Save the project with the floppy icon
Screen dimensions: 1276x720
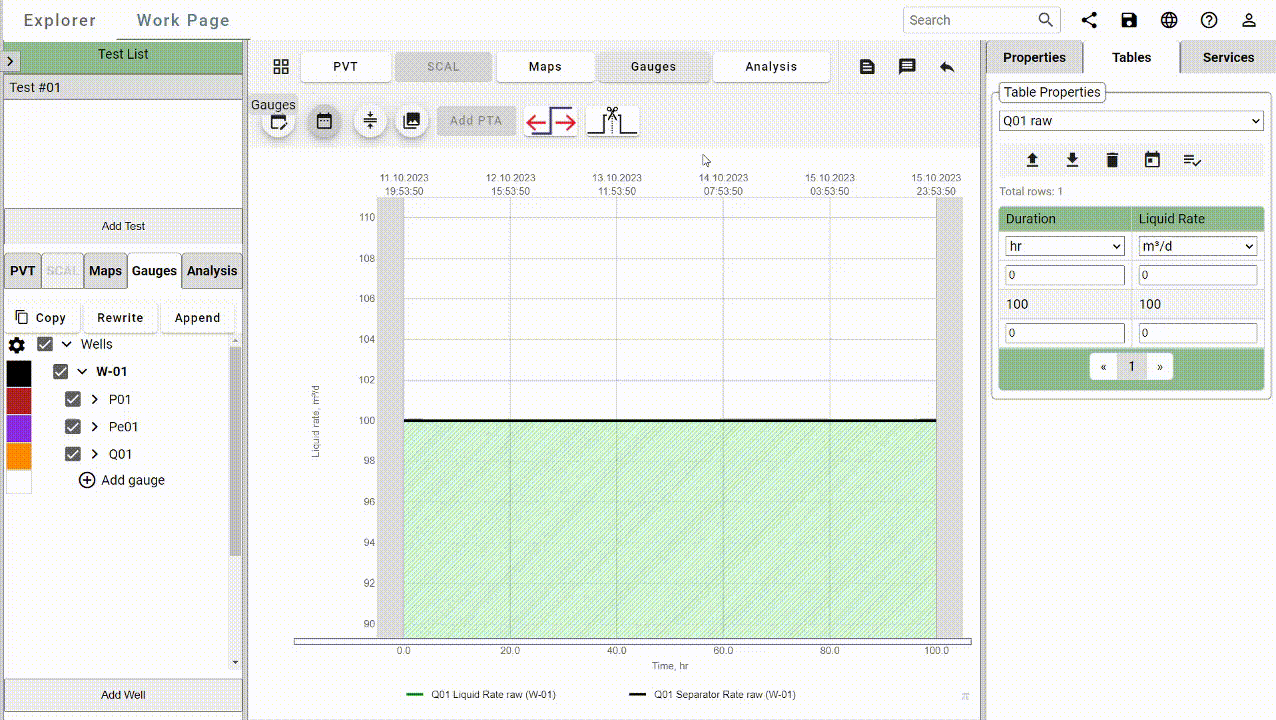(x=1129, y=20)
